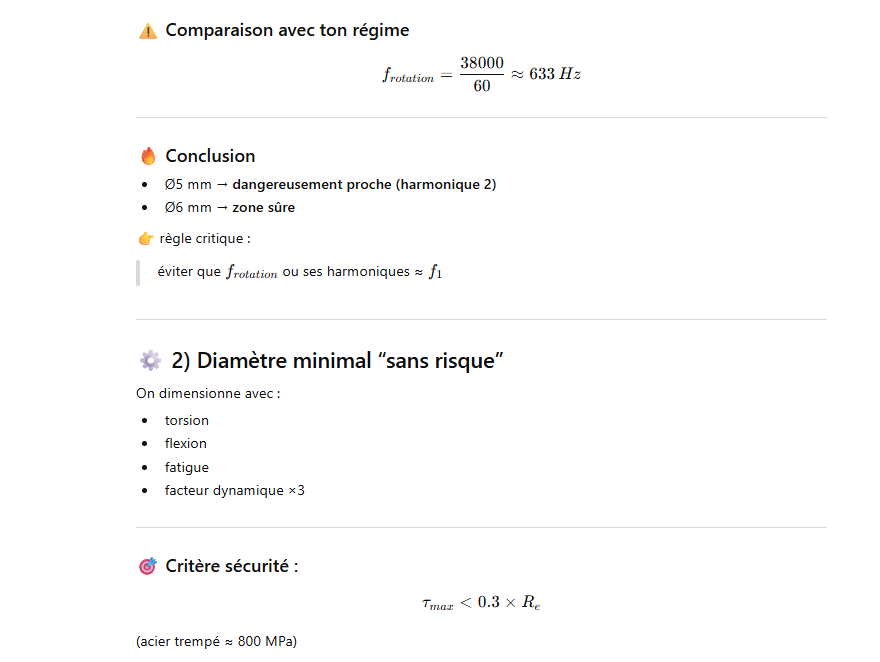Click the "(acier trempé ≈ 800 MPa)" note
880x662 pixels.
click(x=216, y=641)
